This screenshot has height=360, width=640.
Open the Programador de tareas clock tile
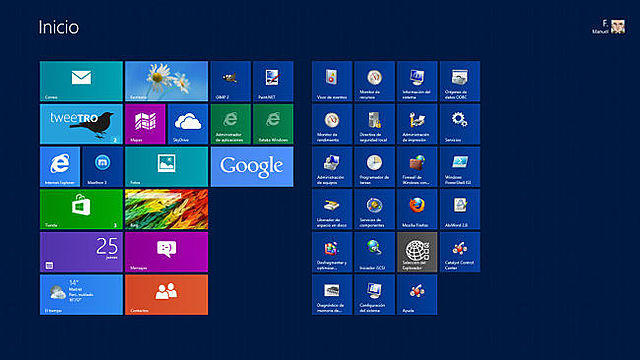(375, 167)
